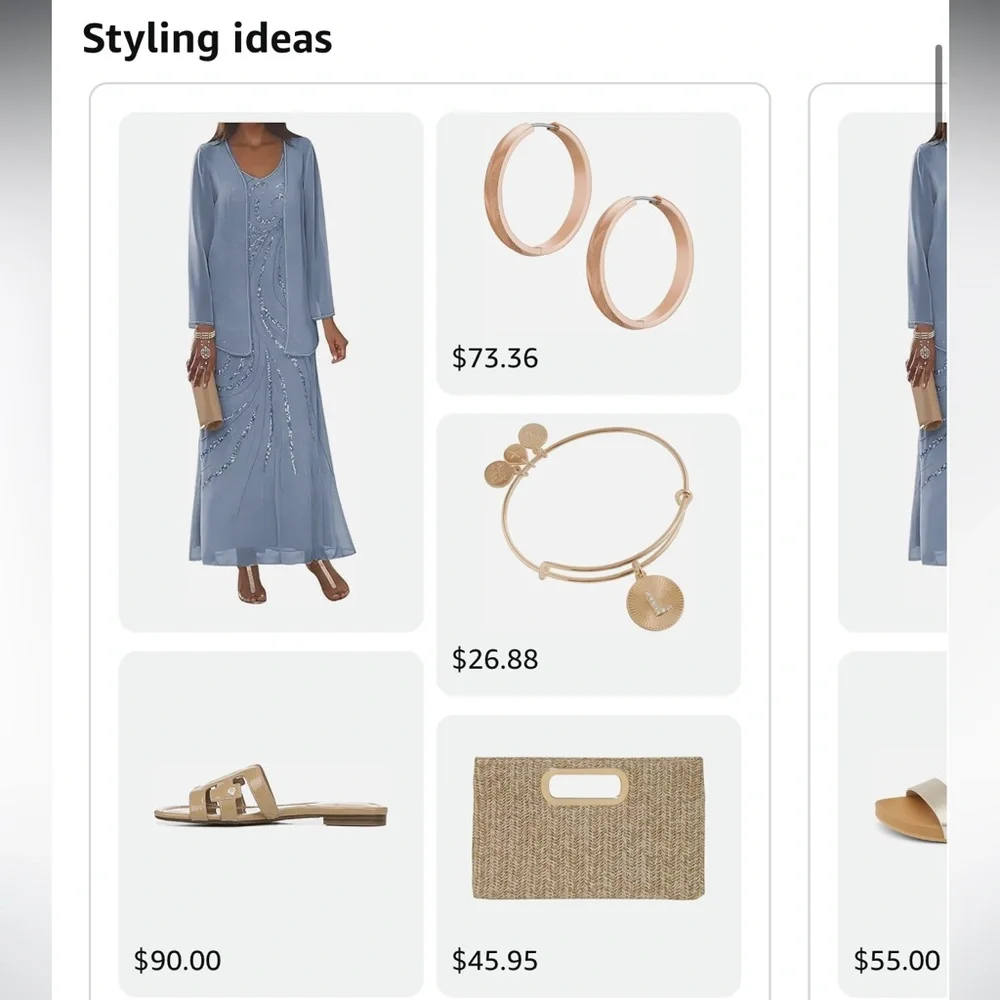Screen dimensions: 1000x1000
Task: Click the $90.00 sandal price
Action: [x=177, y=960]
